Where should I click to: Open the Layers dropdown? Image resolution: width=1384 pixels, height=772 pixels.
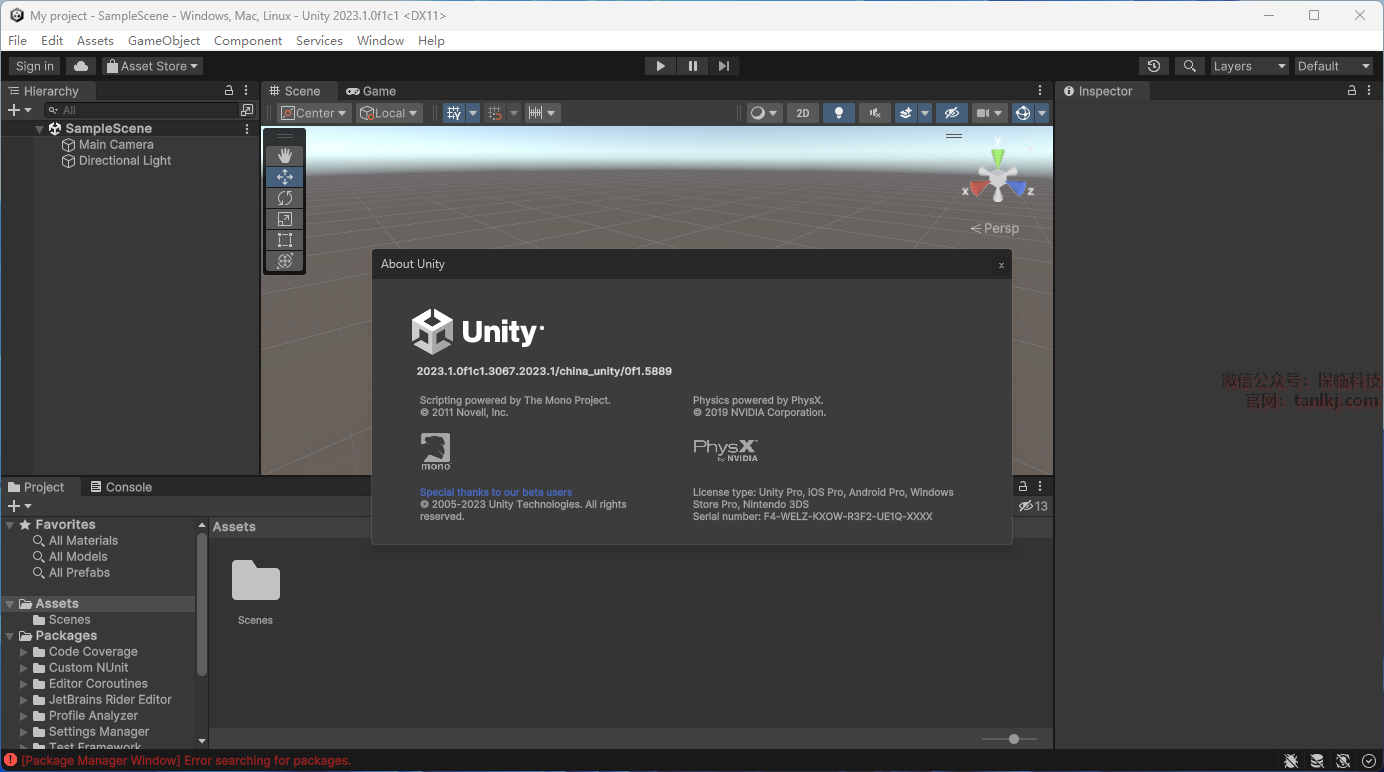coord(1249,66)
